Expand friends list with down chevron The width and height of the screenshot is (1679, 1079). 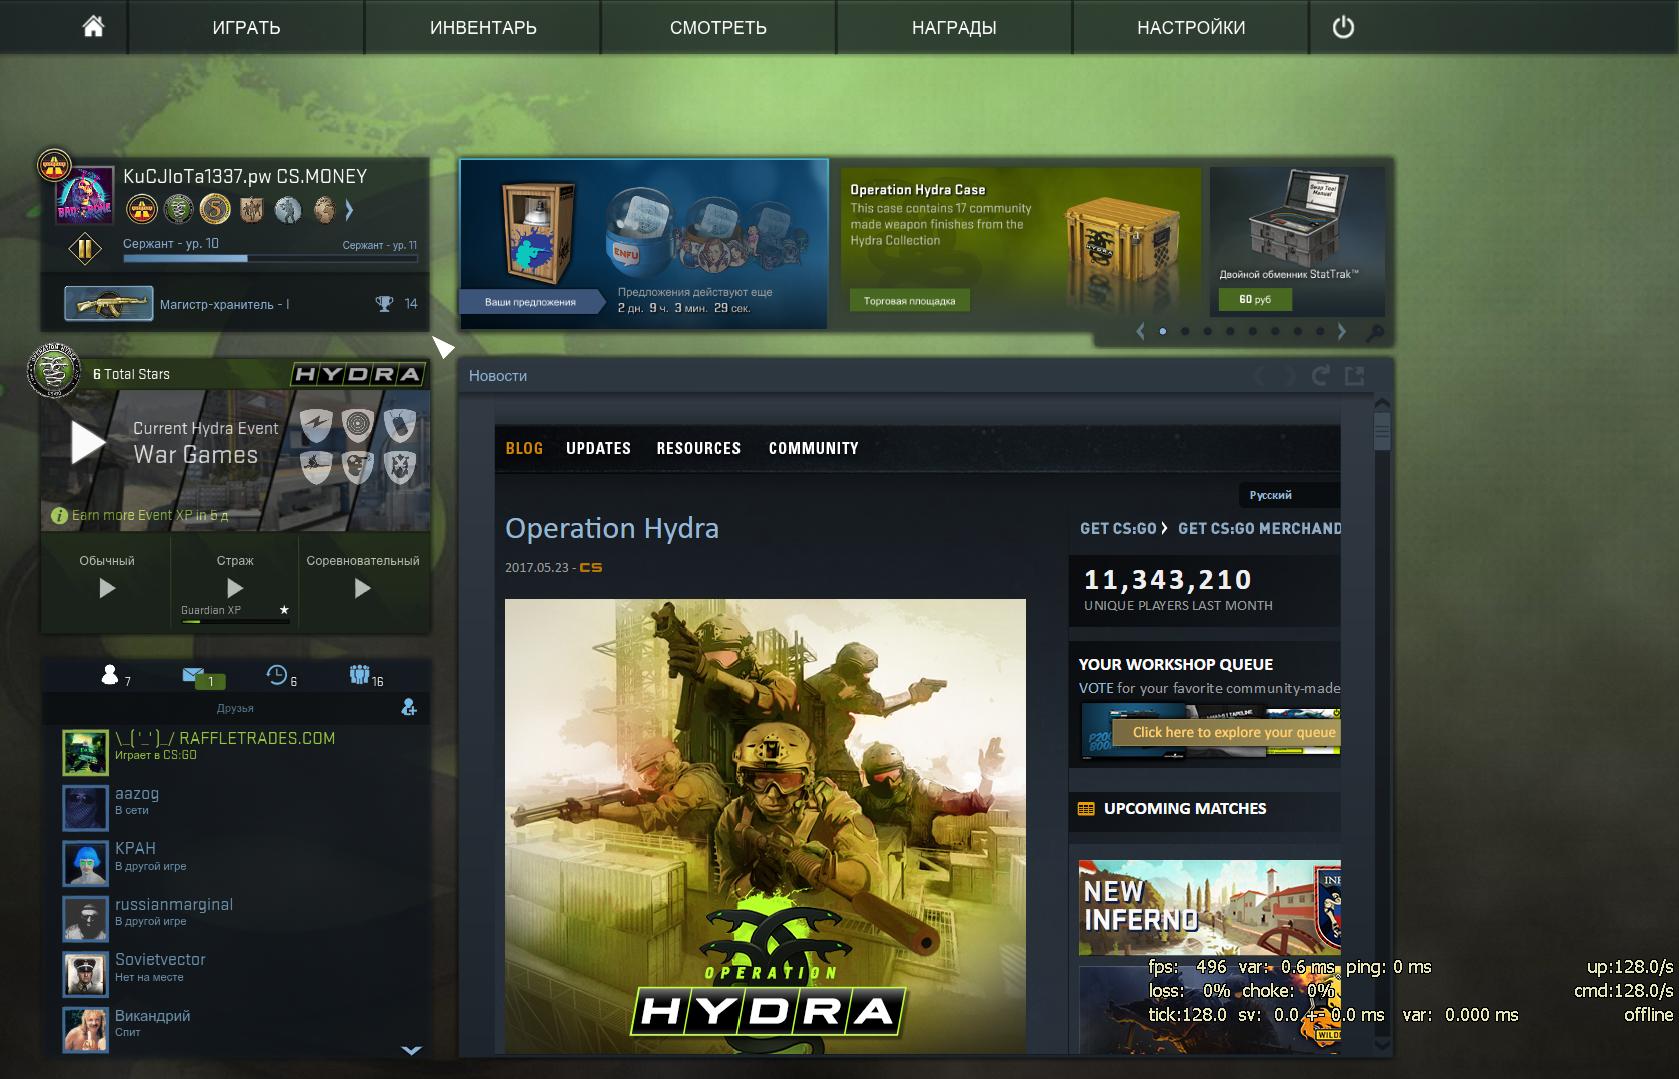point(411,1050)
